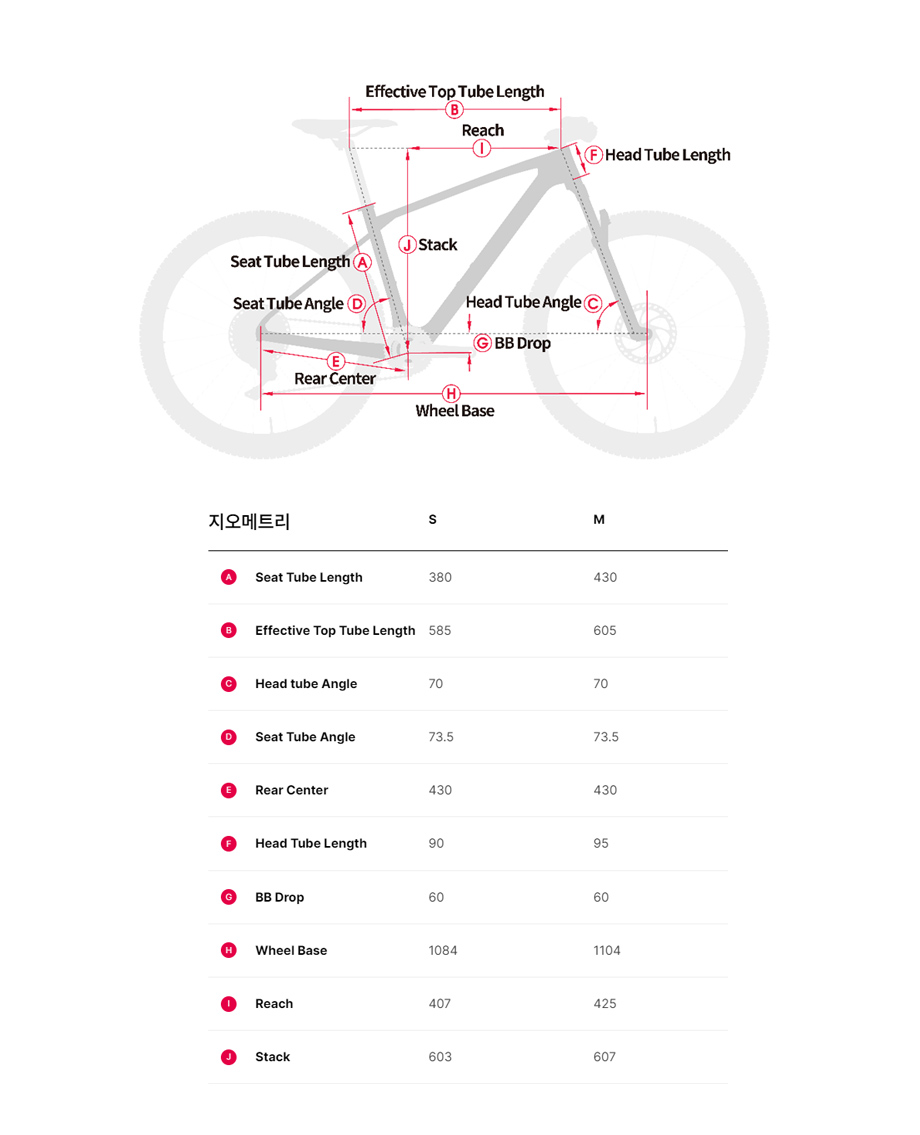Screen dimensions: 920x1135
Task: Click the red A badge beside Seat Tube Length row
Action: 229,577
